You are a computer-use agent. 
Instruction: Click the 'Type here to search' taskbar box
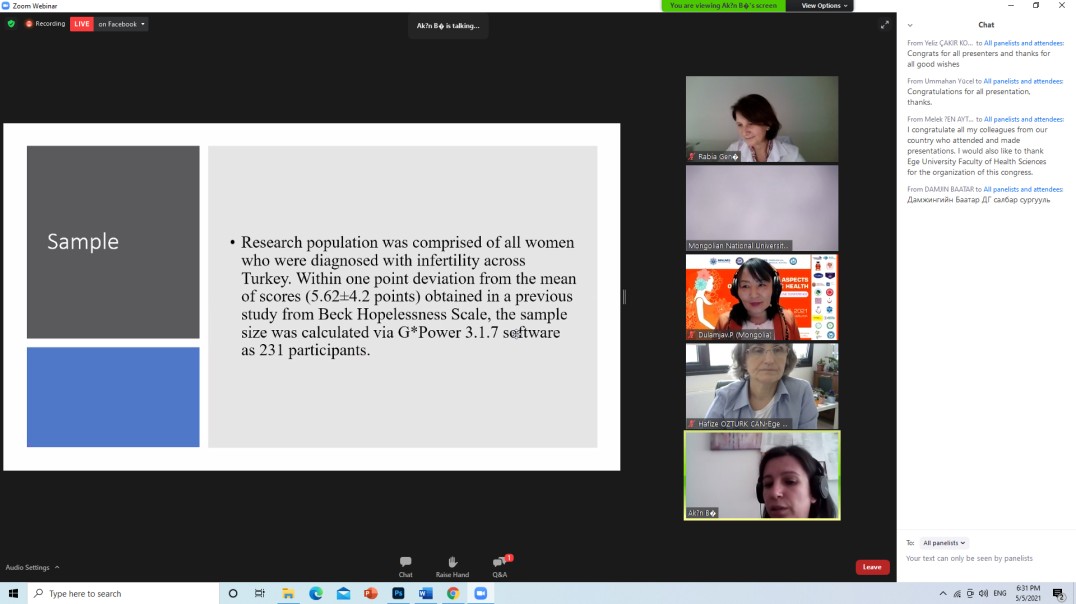[124, 593]
